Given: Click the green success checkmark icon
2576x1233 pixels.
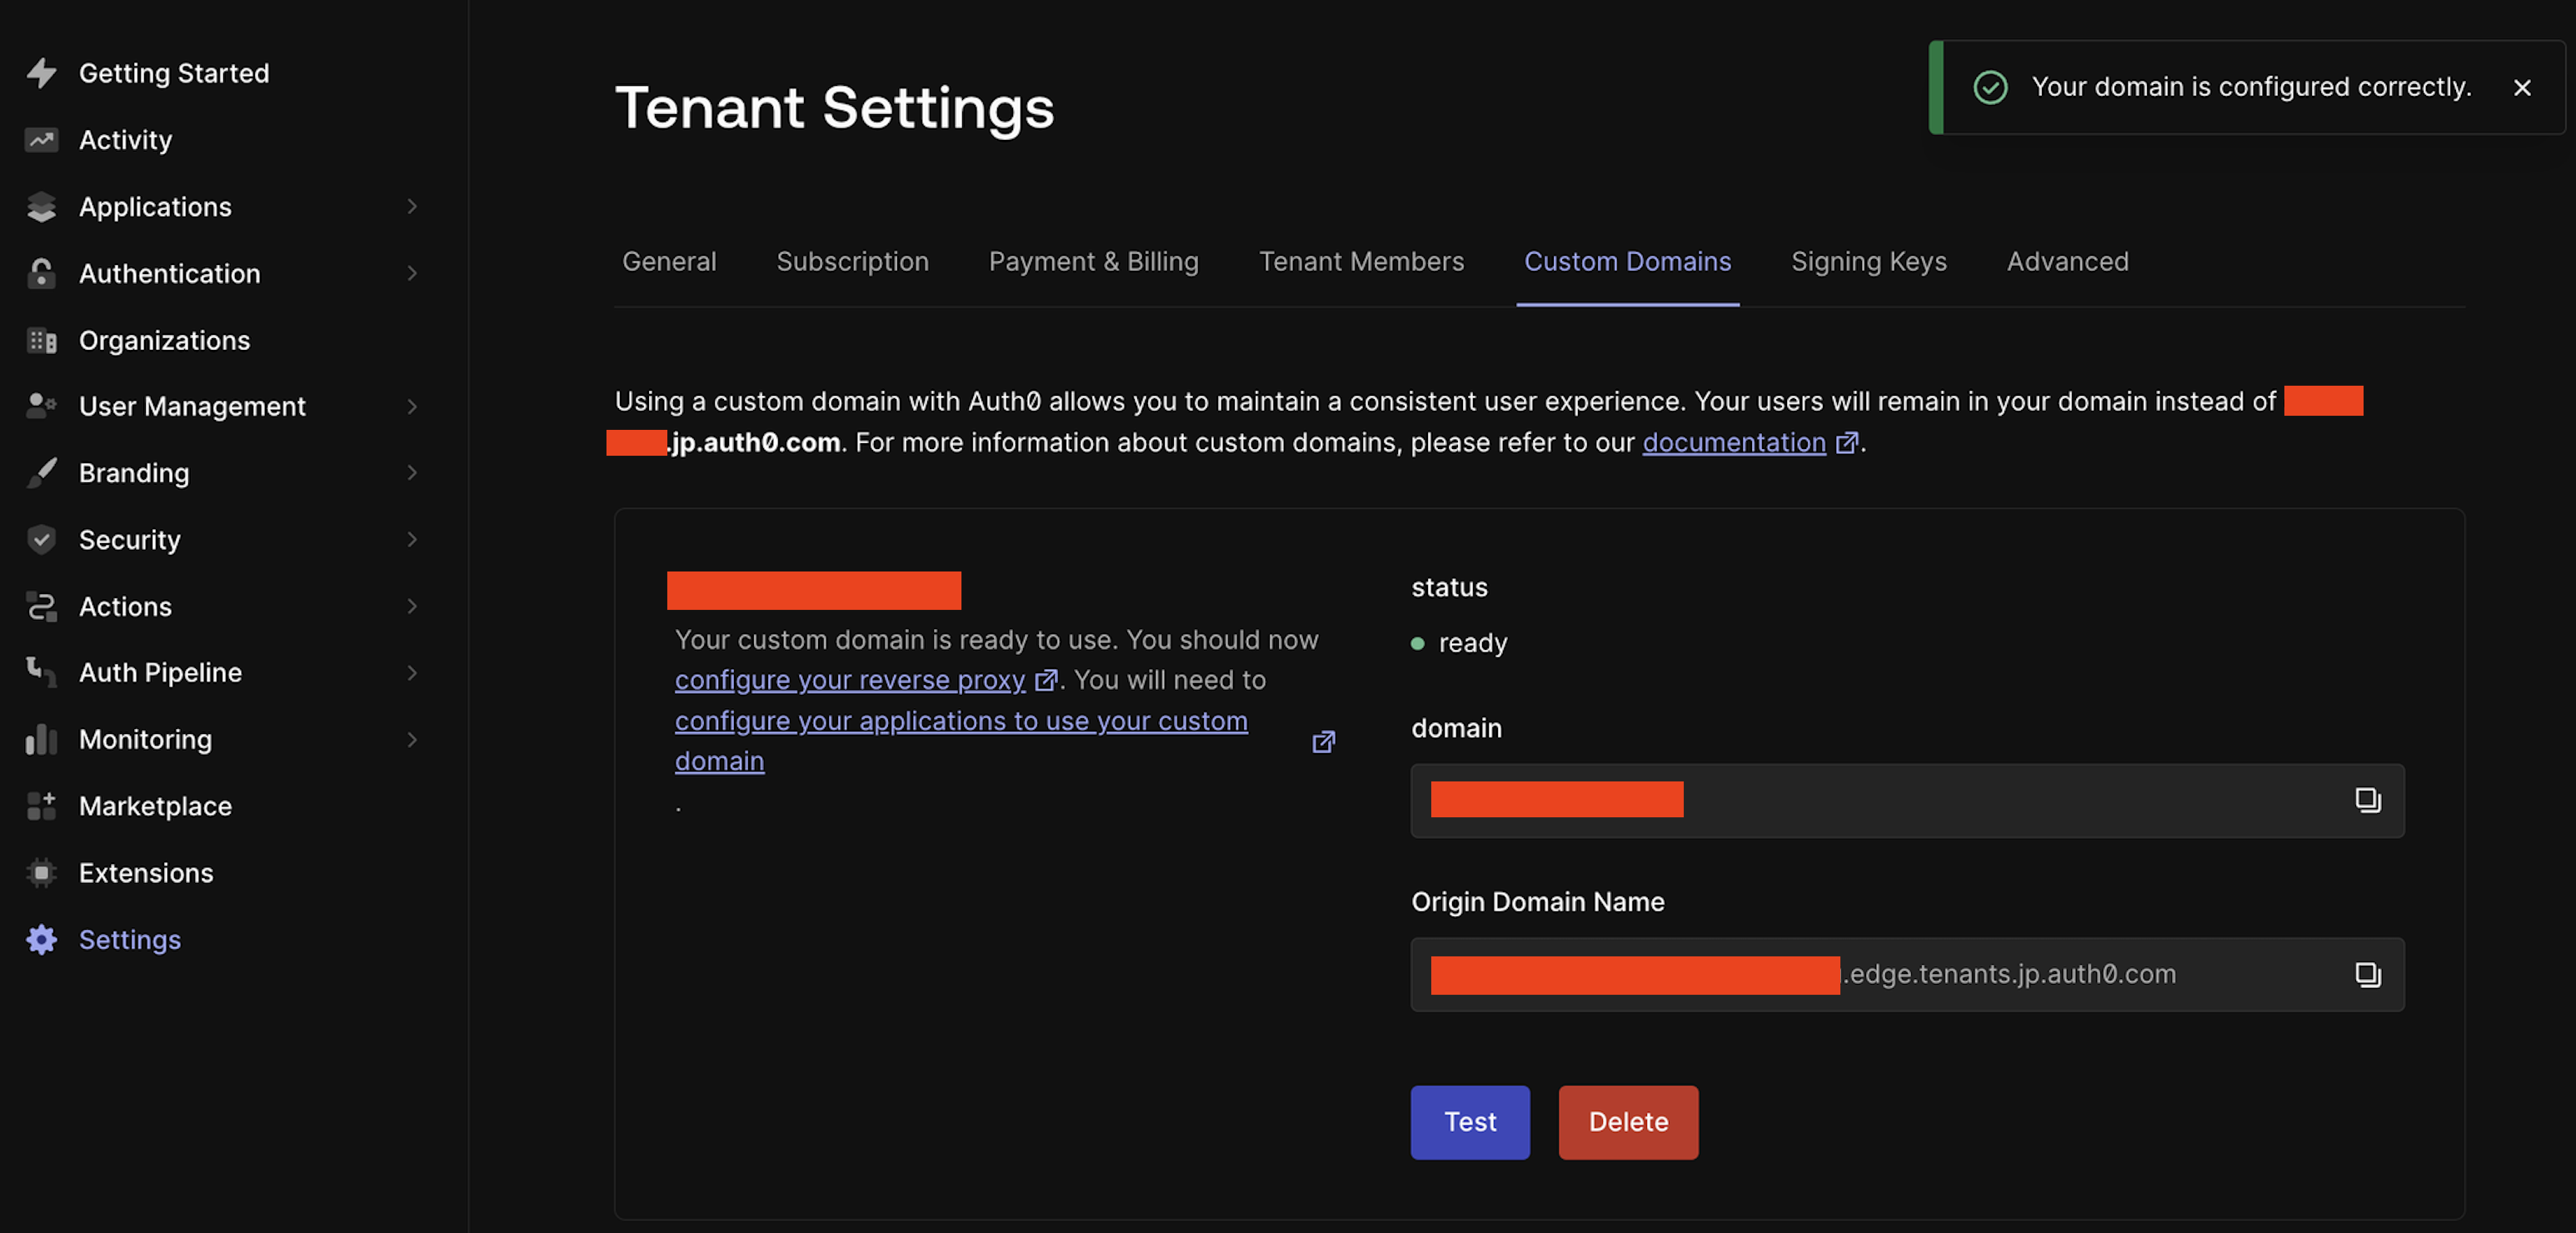Looking at the screenshot, I should [x=1990, y=87].
